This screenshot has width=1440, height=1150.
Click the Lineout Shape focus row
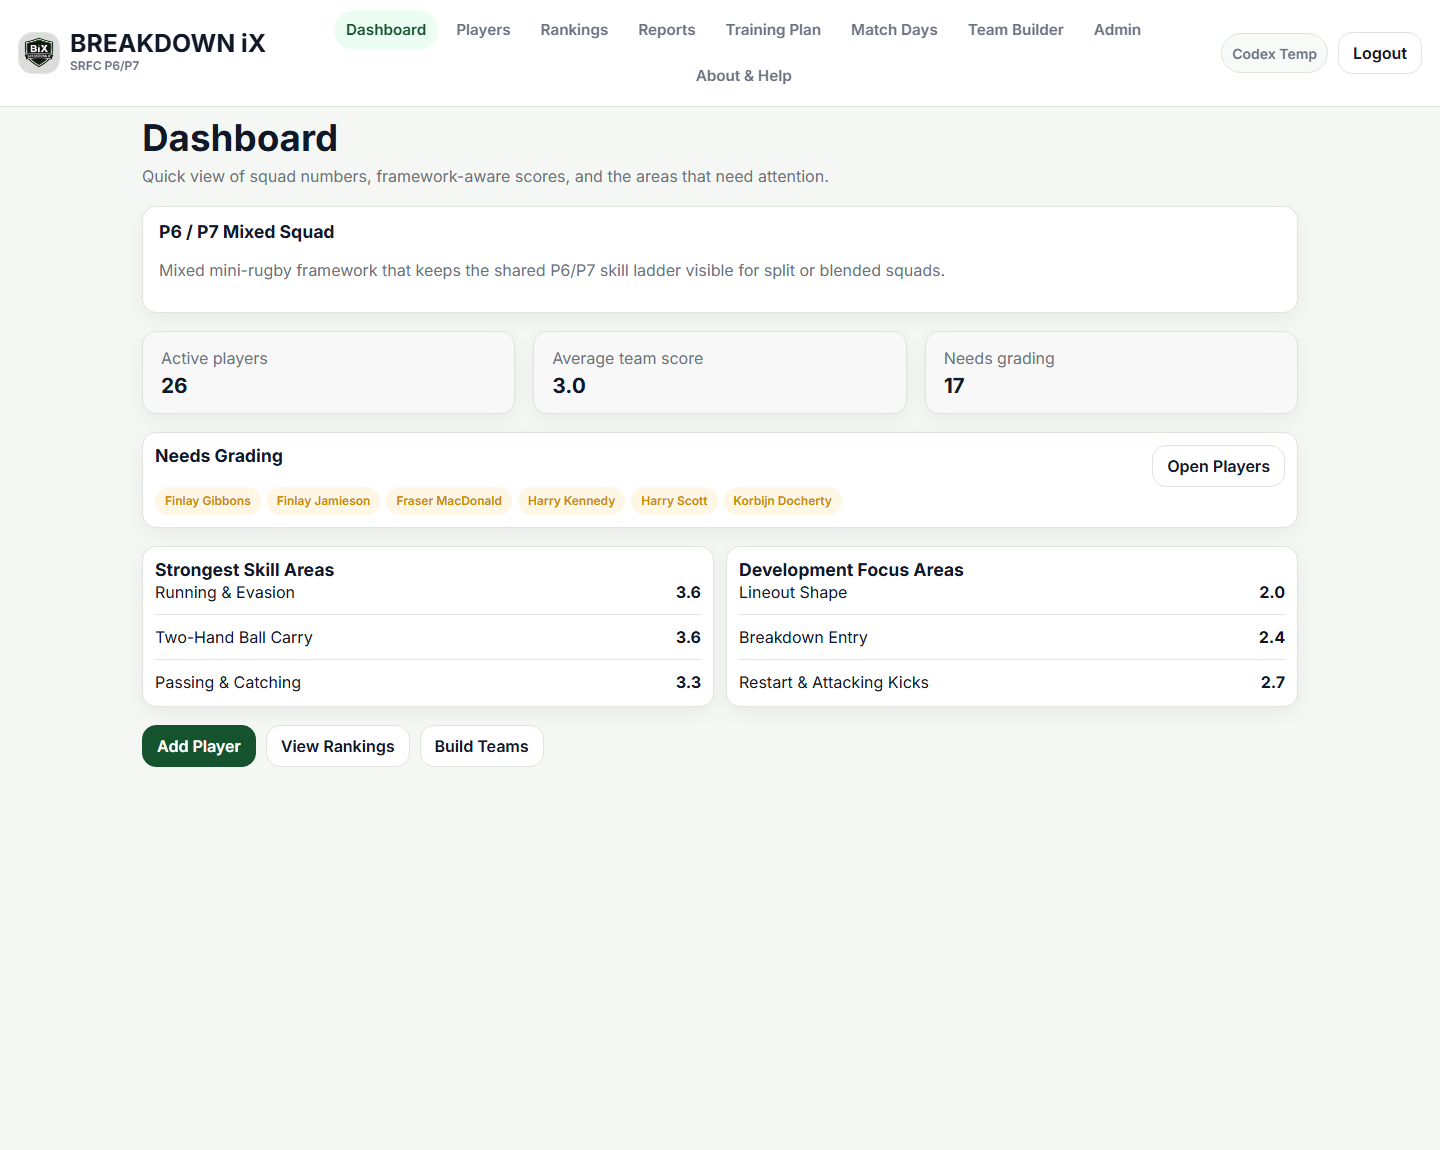coord(1012,592)
